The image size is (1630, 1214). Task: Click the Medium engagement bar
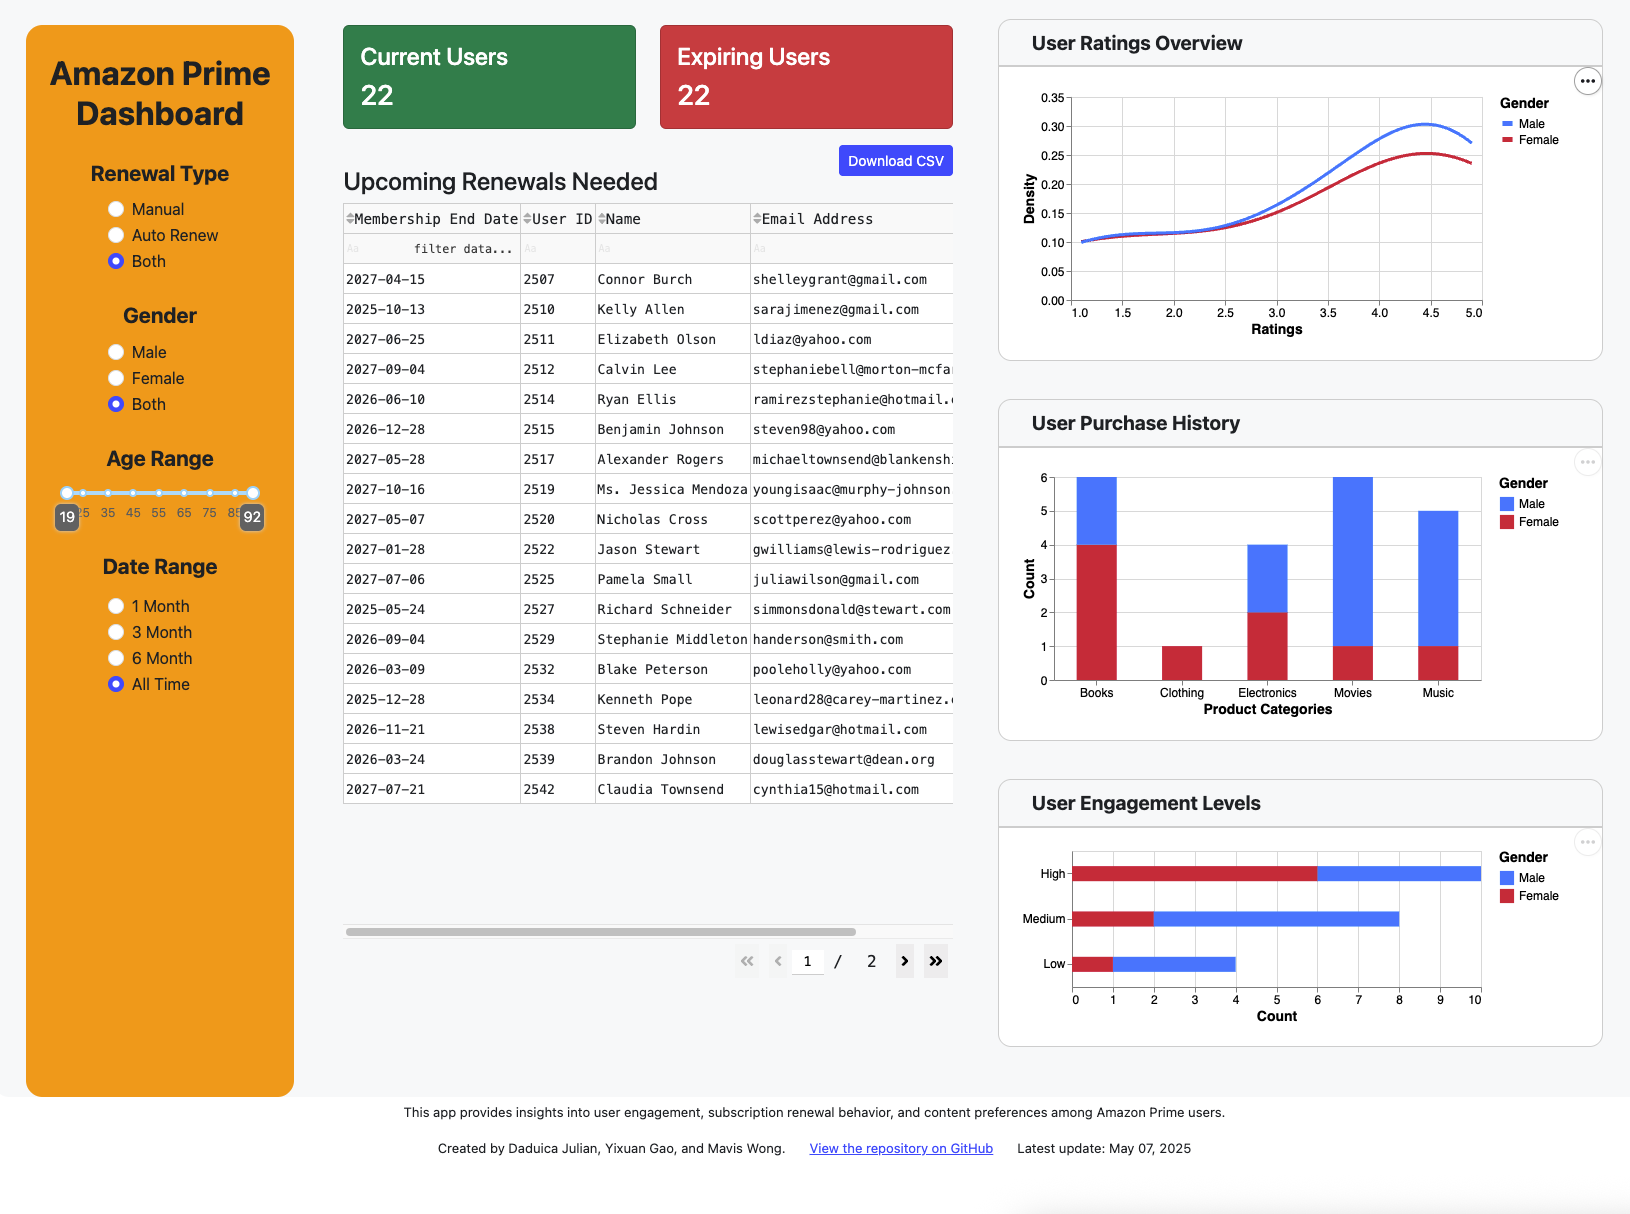click(x=1235, y=919)
